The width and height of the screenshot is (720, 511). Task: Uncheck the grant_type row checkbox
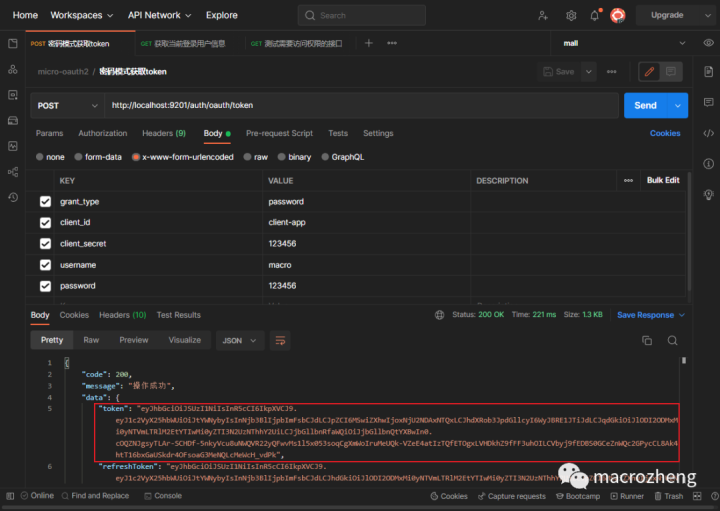point(45,202)
